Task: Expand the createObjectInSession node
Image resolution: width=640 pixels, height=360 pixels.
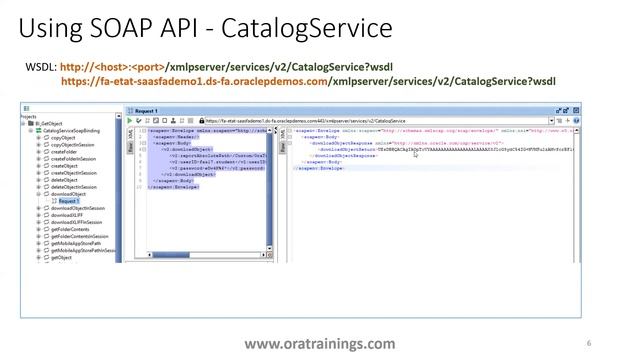Action: pos(39,173)
